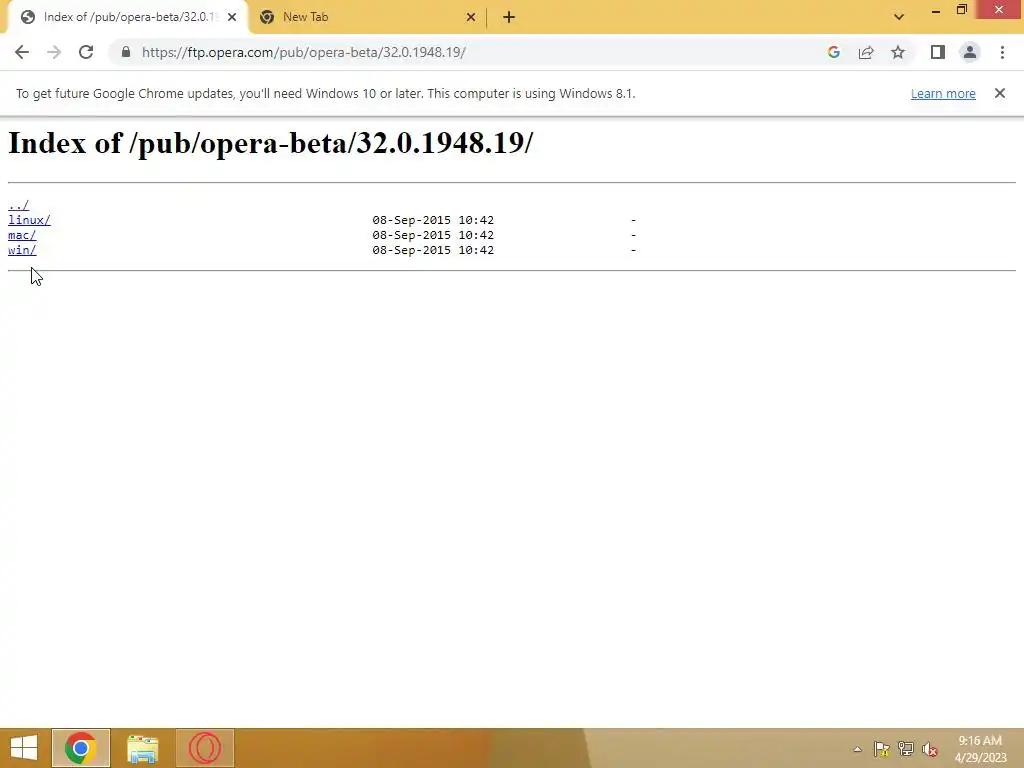
Task: Click the Chrome taskbar icon
Action: coord(81,748)
